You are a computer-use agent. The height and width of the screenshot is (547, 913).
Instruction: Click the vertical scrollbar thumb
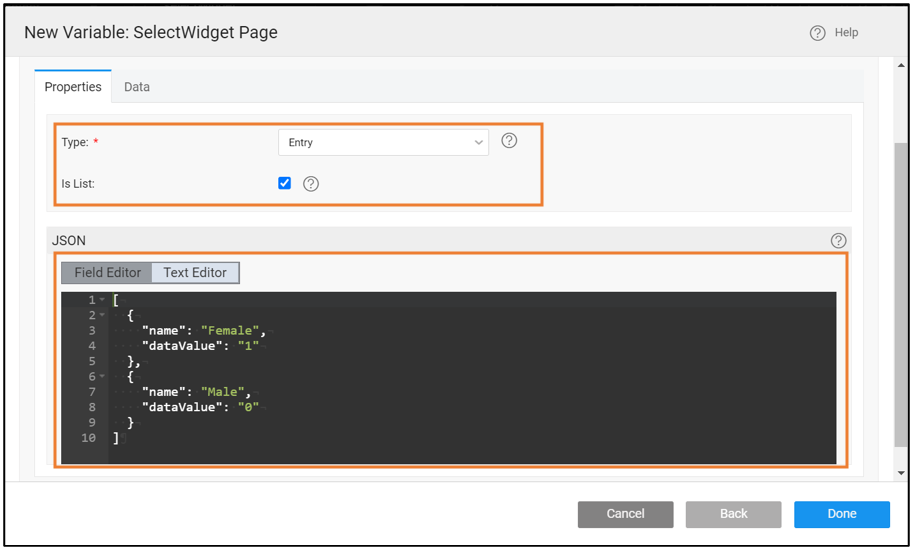901,290
